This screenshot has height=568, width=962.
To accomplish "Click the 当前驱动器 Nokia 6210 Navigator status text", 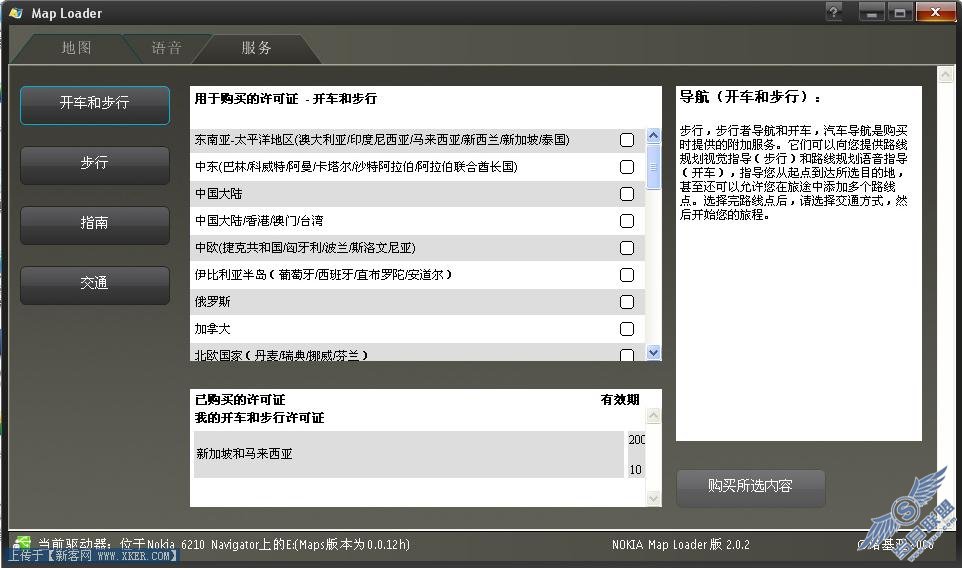I will click(224, 544).
